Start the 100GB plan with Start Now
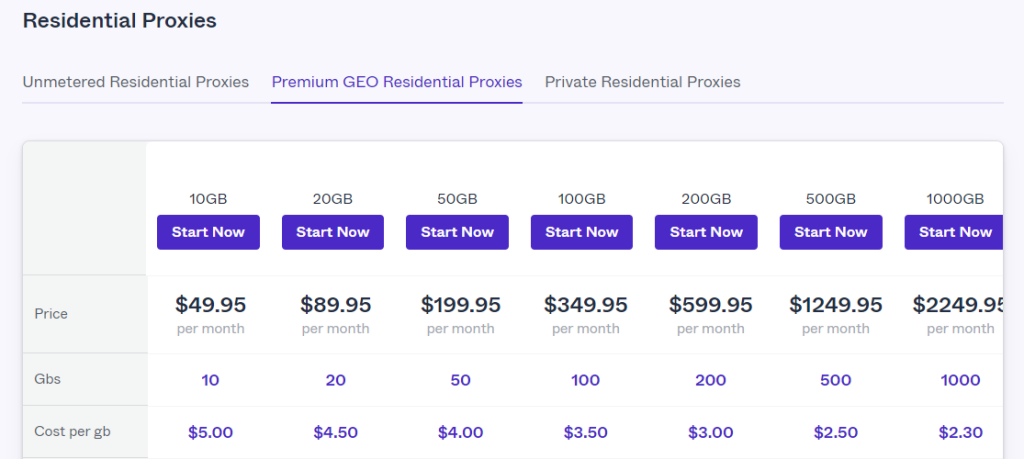The image size is (1024, 459). (582, 232)
